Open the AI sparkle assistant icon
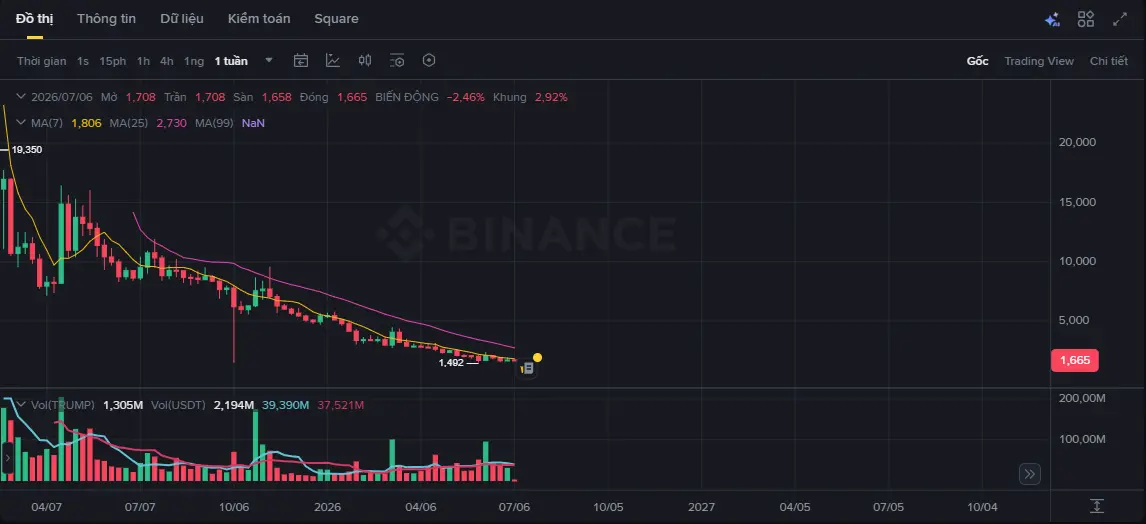This screenshot has width=1146, height=524. click(x=1052, y=20)
